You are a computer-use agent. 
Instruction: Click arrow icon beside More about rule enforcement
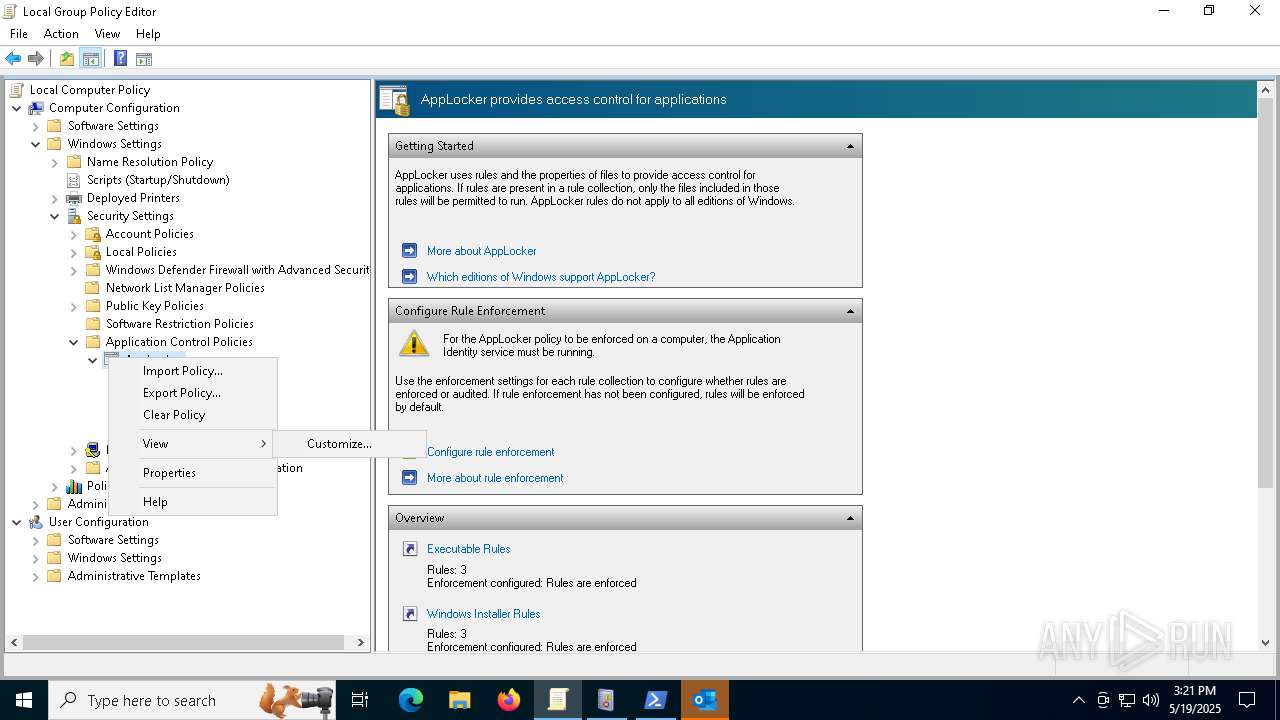(x=409, y=478)
